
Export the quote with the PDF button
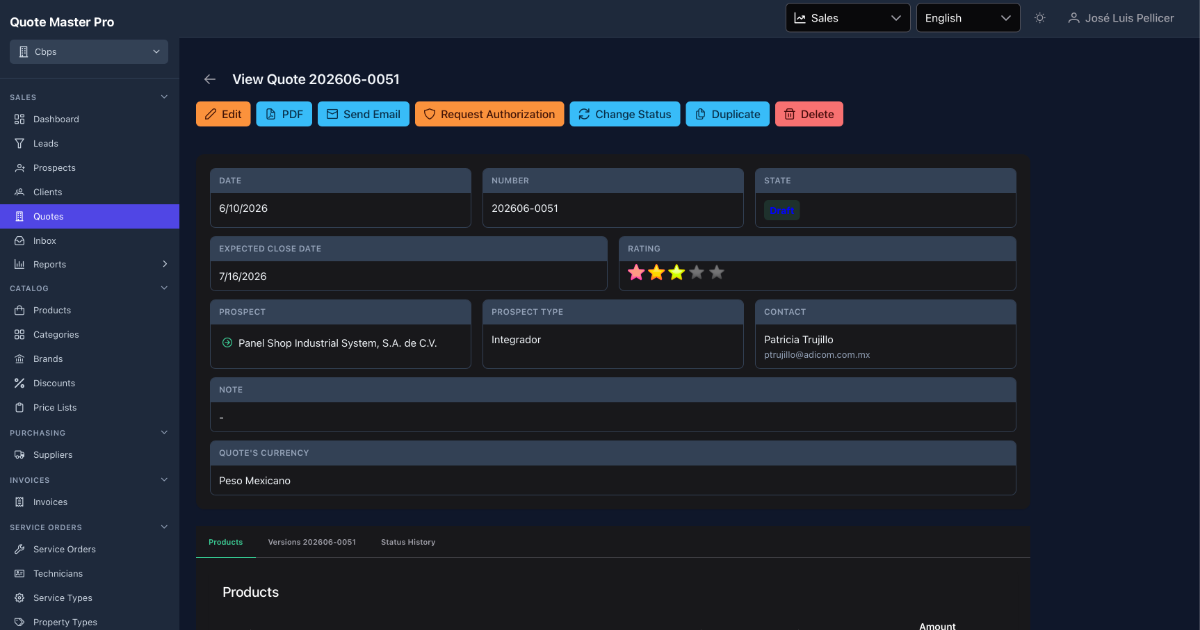pyautogui.click(x=284, y=114)
